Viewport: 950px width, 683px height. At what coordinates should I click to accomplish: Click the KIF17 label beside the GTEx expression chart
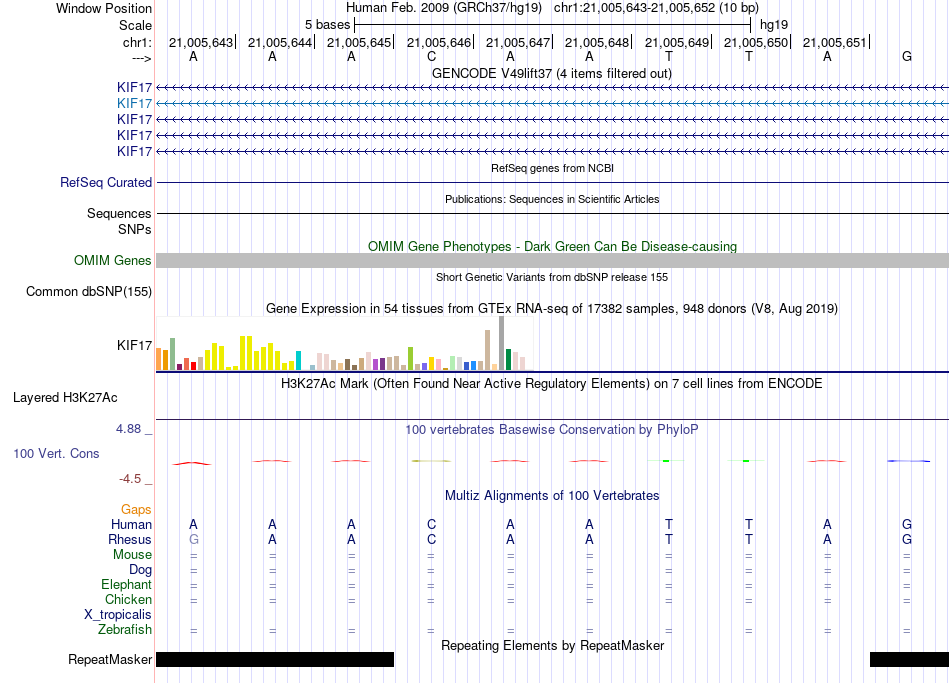point(135,345)
